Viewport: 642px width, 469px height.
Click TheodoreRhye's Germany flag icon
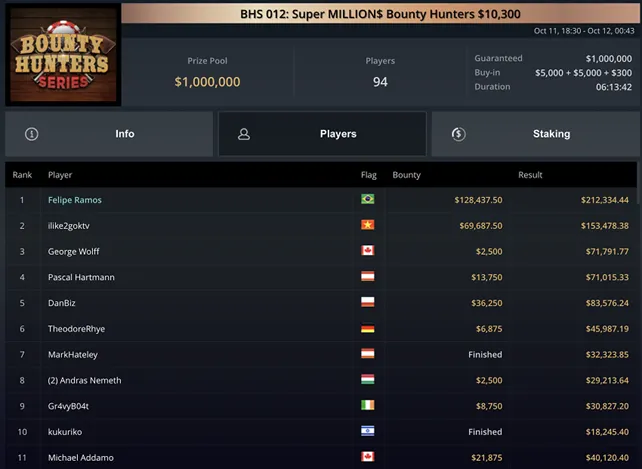[368, 329]
